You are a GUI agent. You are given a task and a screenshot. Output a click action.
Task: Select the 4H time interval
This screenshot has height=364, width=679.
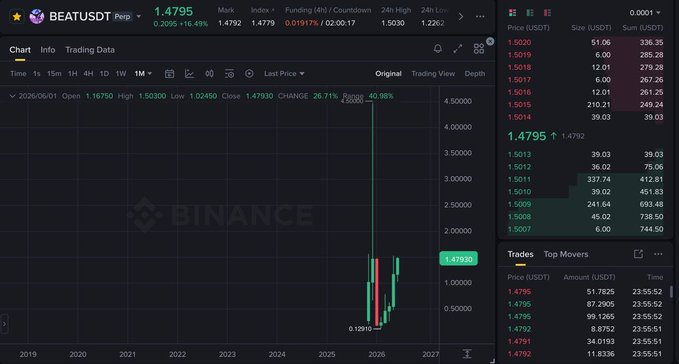[88, 74]
